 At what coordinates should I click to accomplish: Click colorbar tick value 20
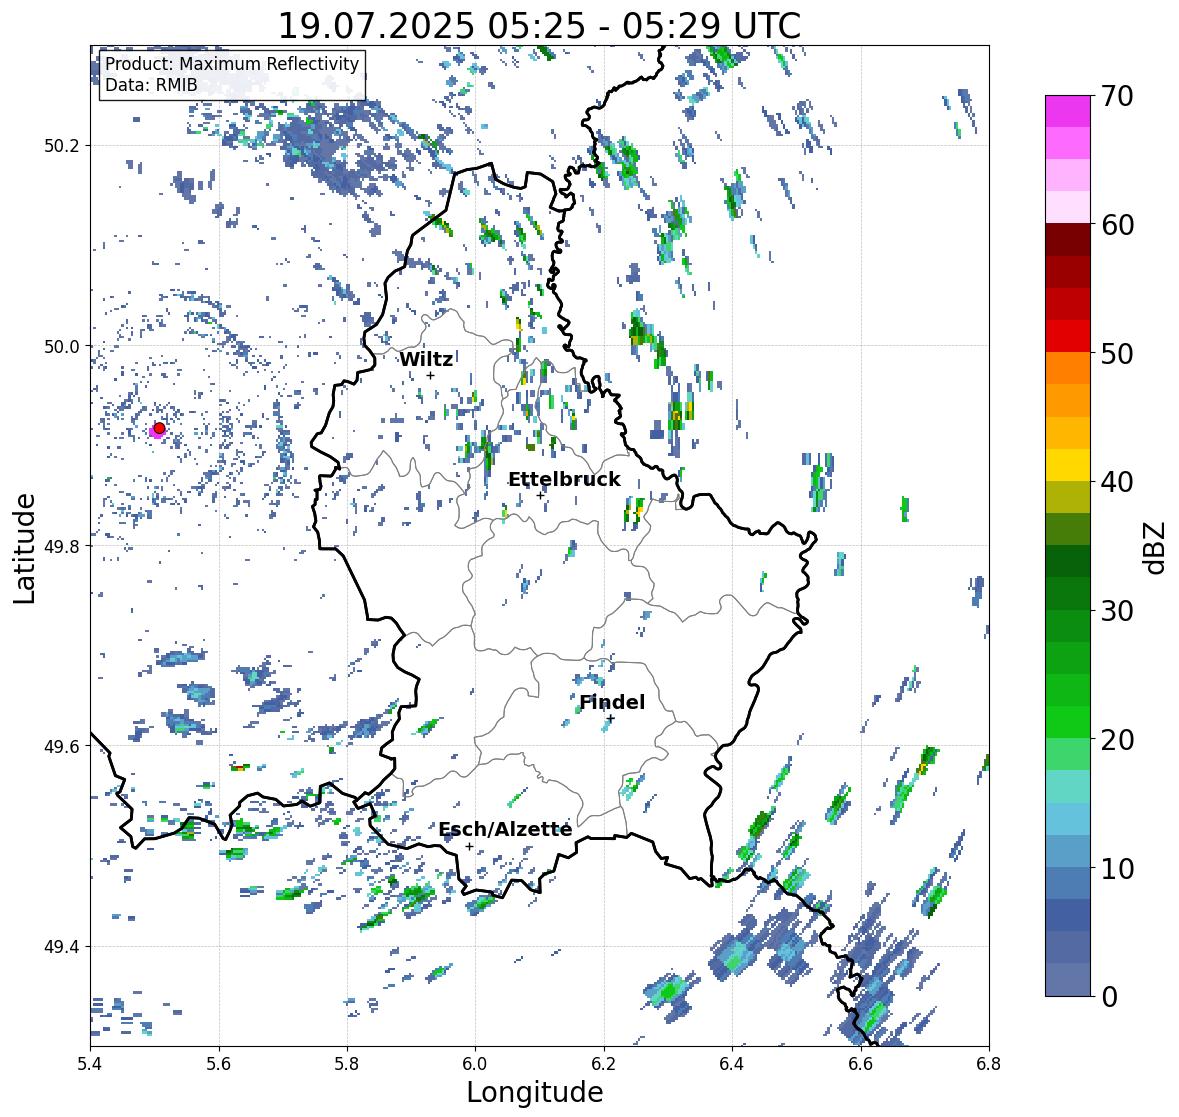coord(1117,740)
